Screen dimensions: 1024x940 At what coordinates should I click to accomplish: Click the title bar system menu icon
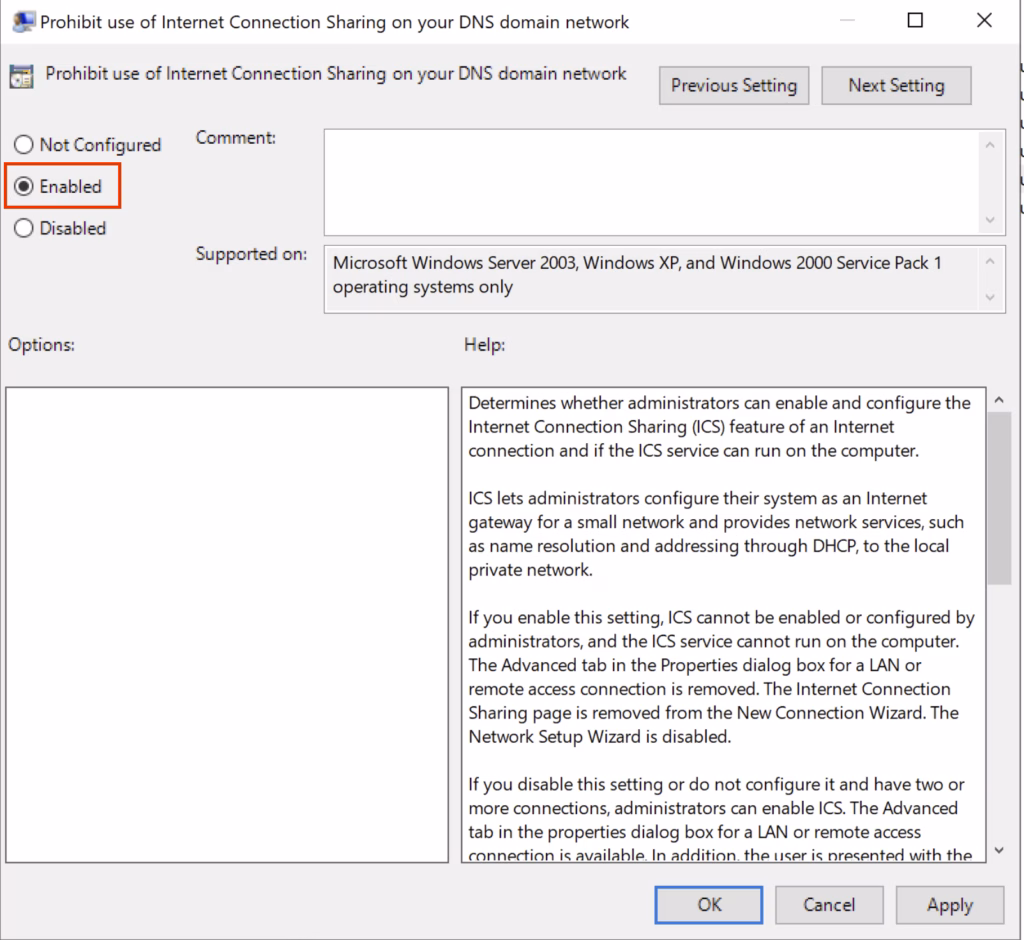coord(20,21)
